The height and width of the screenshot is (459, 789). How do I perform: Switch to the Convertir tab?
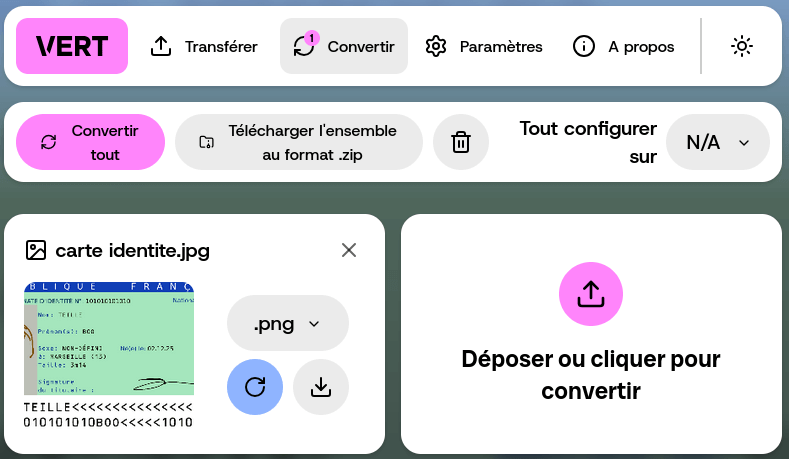pyautogui.click(x=344, y=46)
